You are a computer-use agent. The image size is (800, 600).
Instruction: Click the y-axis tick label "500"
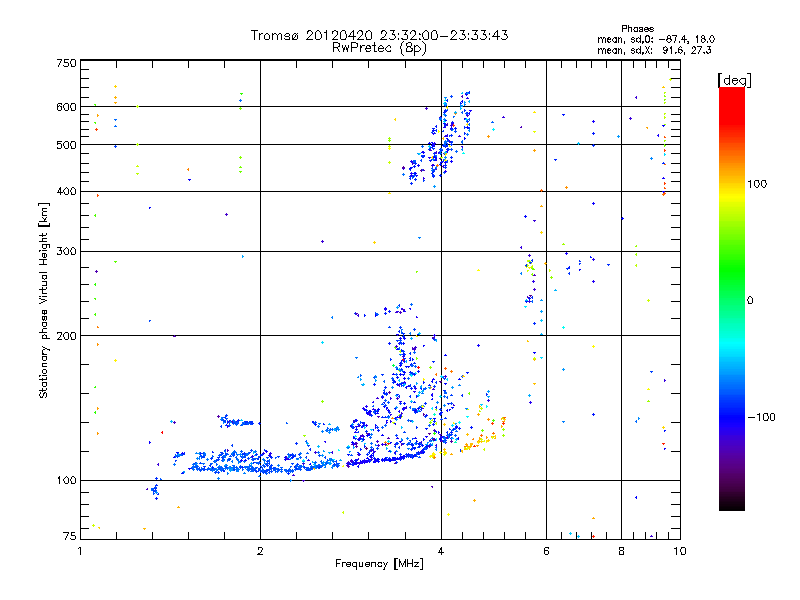66,145
